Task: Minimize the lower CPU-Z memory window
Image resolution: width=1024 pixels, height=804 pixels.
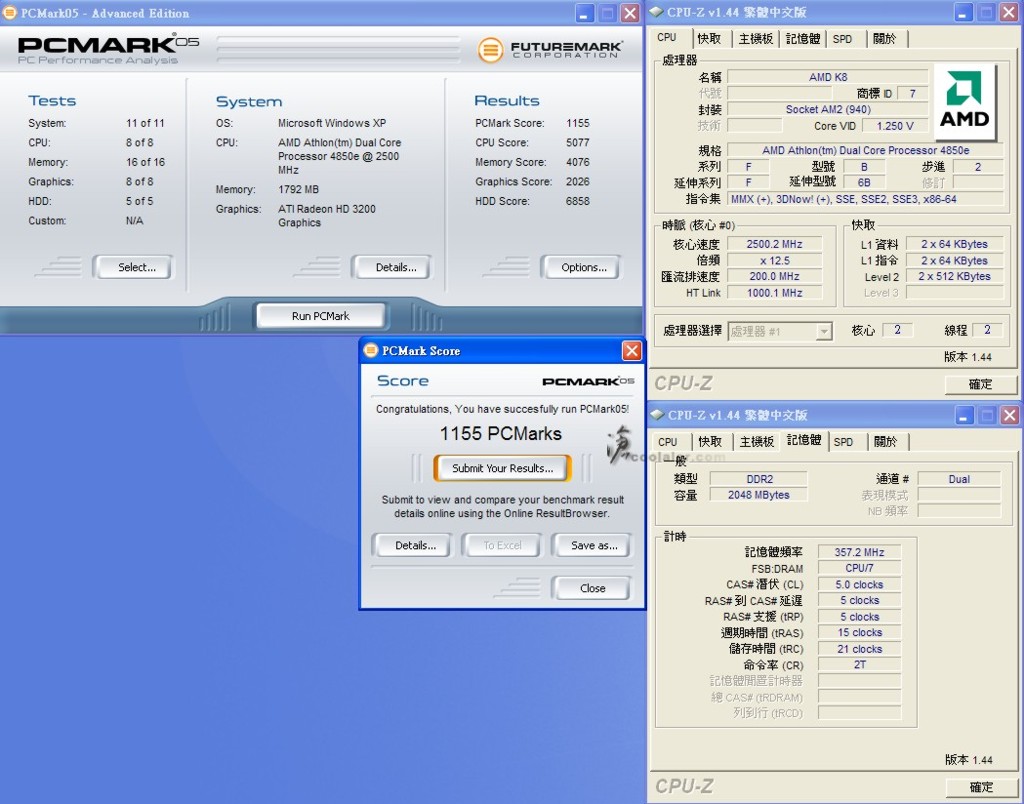Action: coord(964,415)
